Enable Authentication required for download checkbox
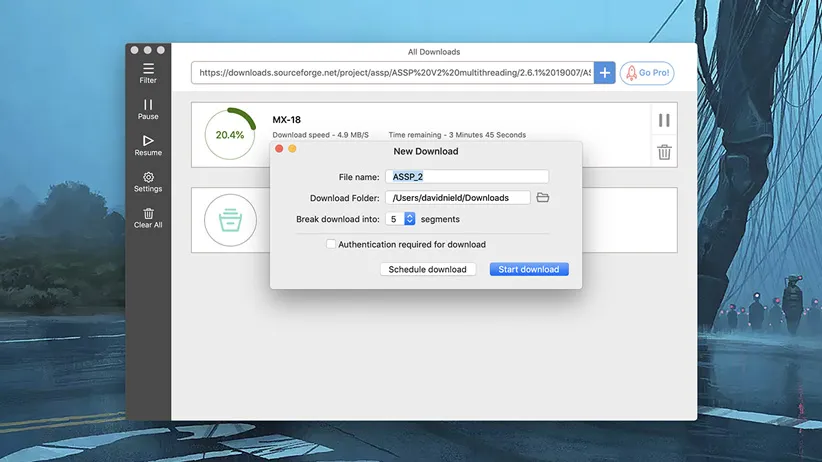Image resolution: width=822 pixels, height=462 pixels. click(x=331, y=244)
